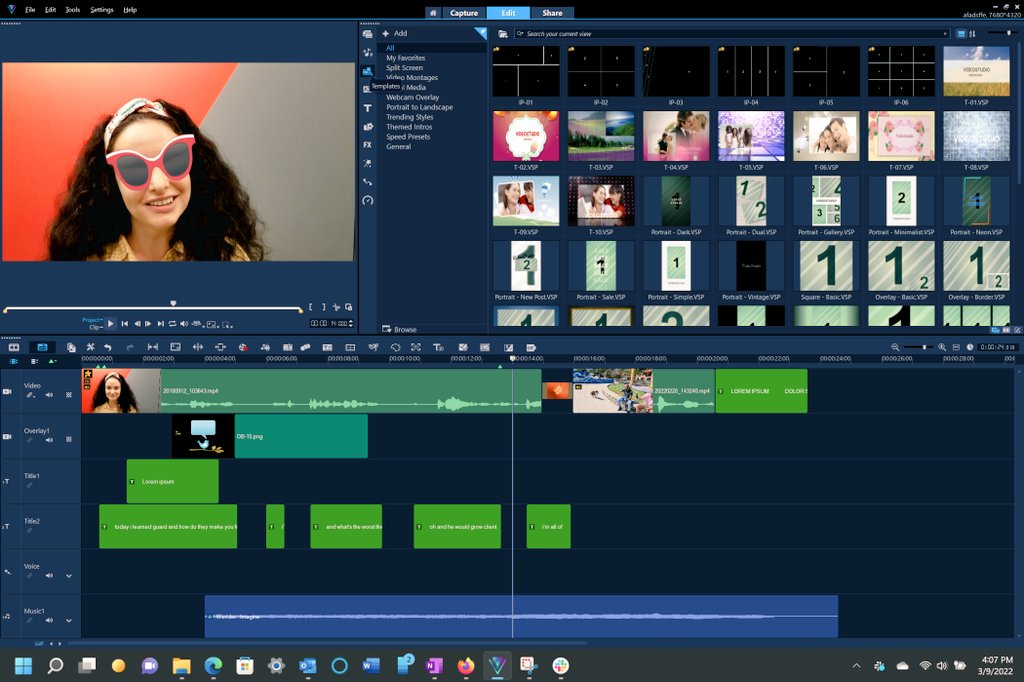Viewport: 1024px width, 682px height.
Task: Mute the Overlay1 track audio
Action: point(49,440)
